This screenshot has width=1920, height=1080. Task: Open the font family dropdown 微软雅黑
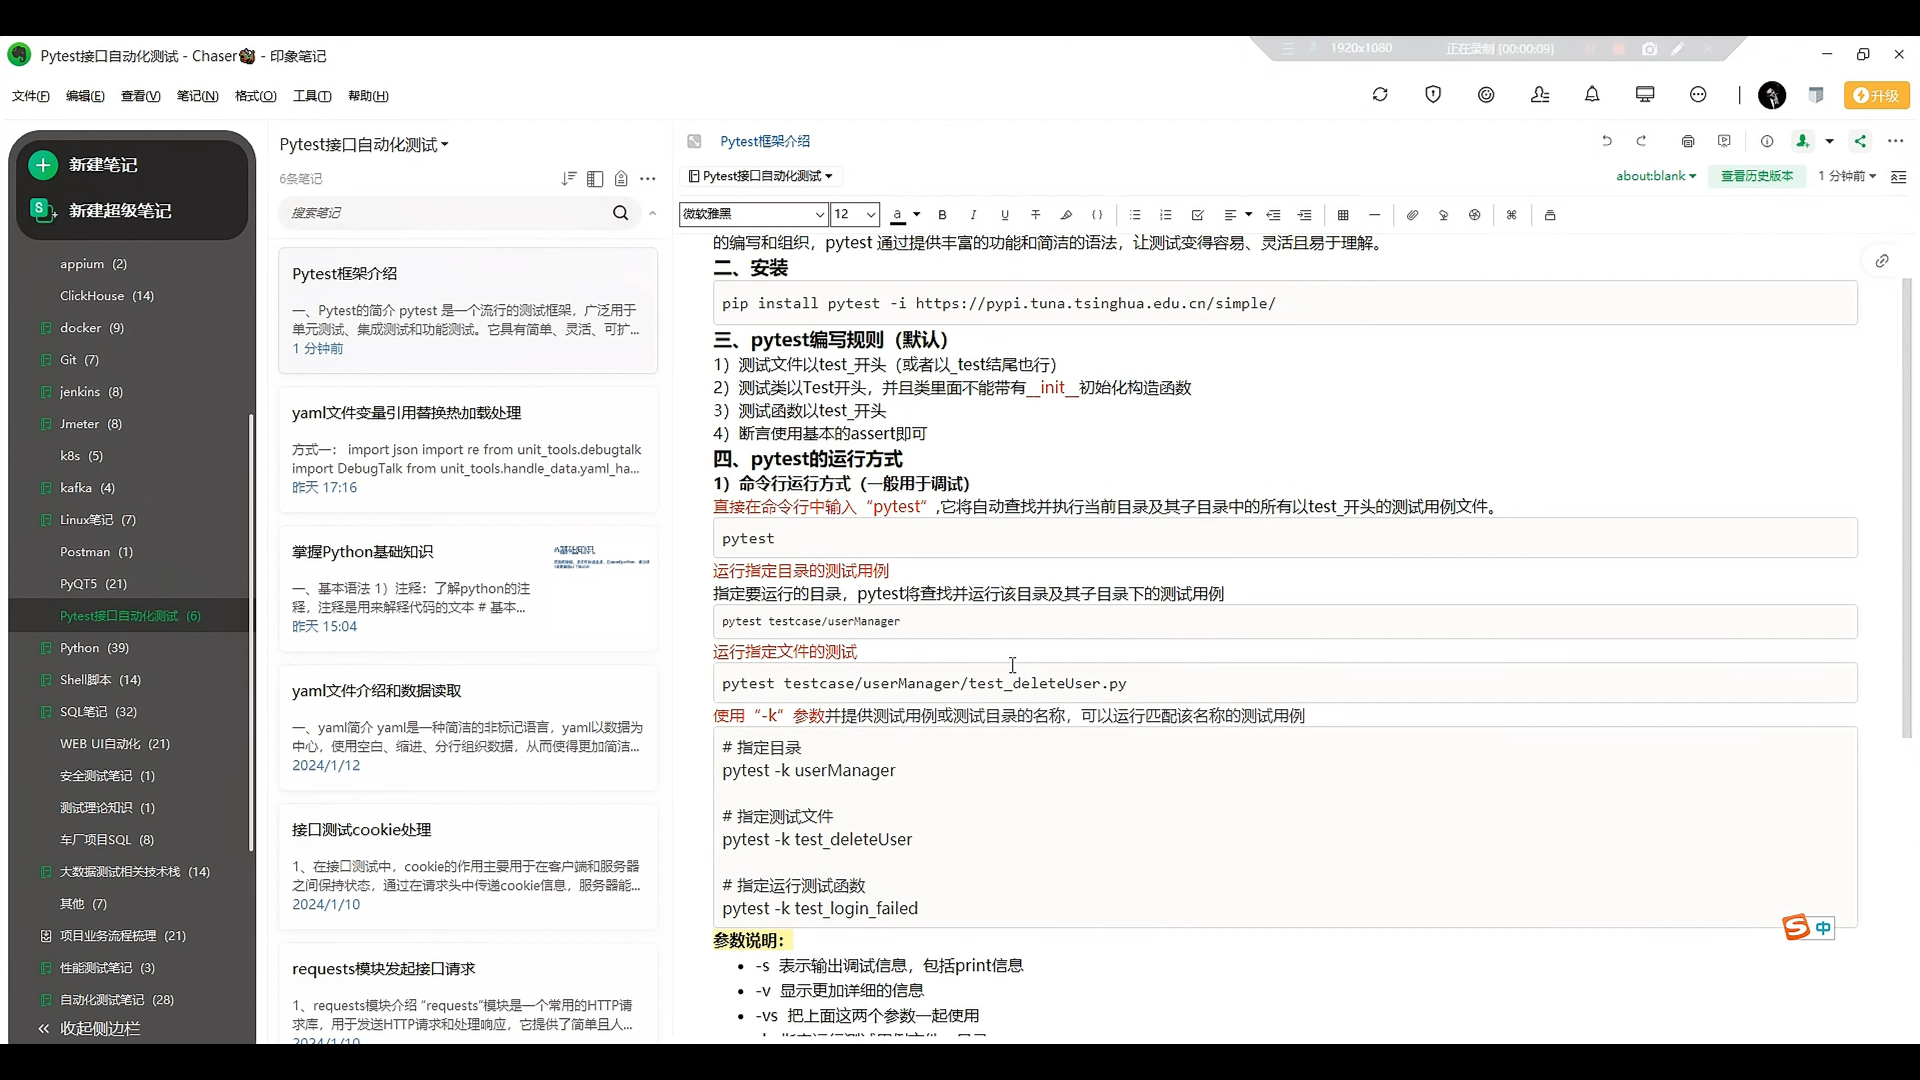tap(753, 214)
